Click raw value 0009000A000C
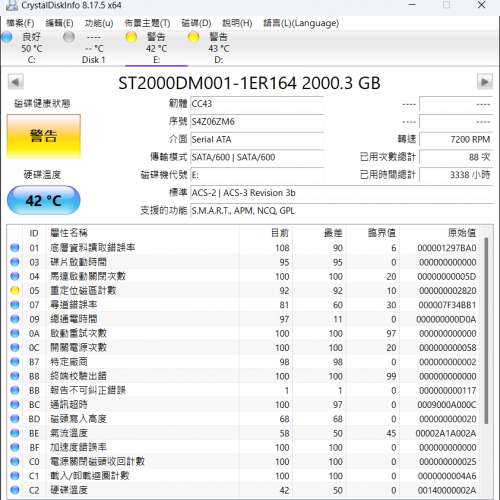Image resolution: width=500 pixels, height=500 pixels. click(447, 405)
